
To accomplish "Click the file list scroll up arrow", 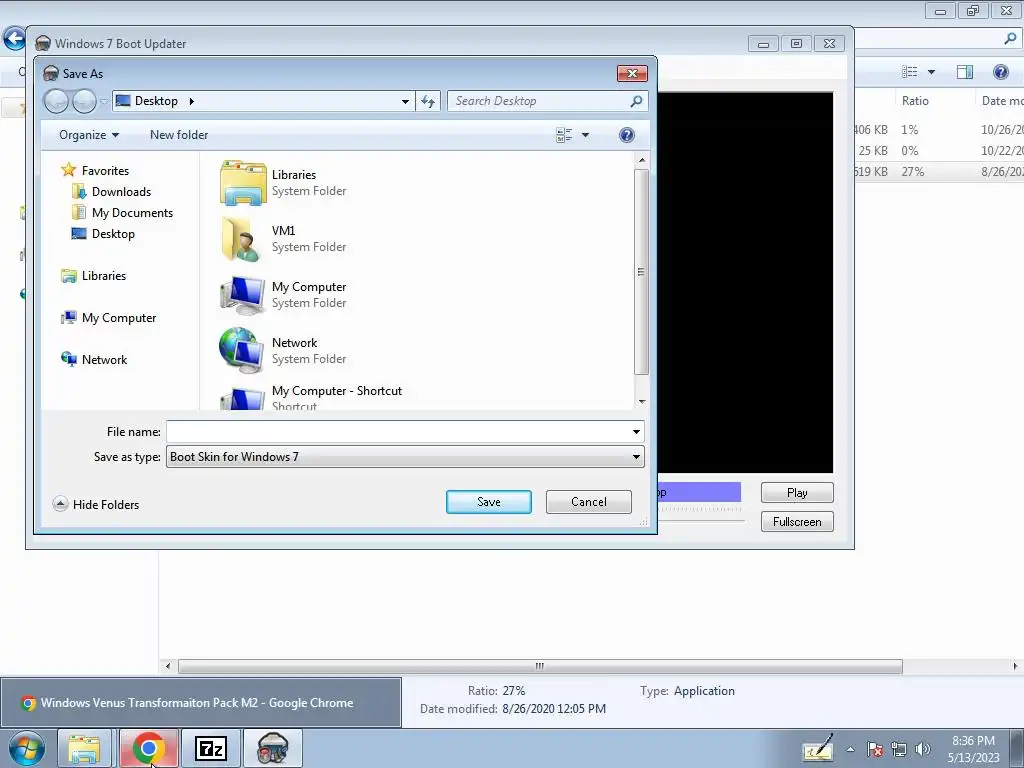I will pos(642,160).
